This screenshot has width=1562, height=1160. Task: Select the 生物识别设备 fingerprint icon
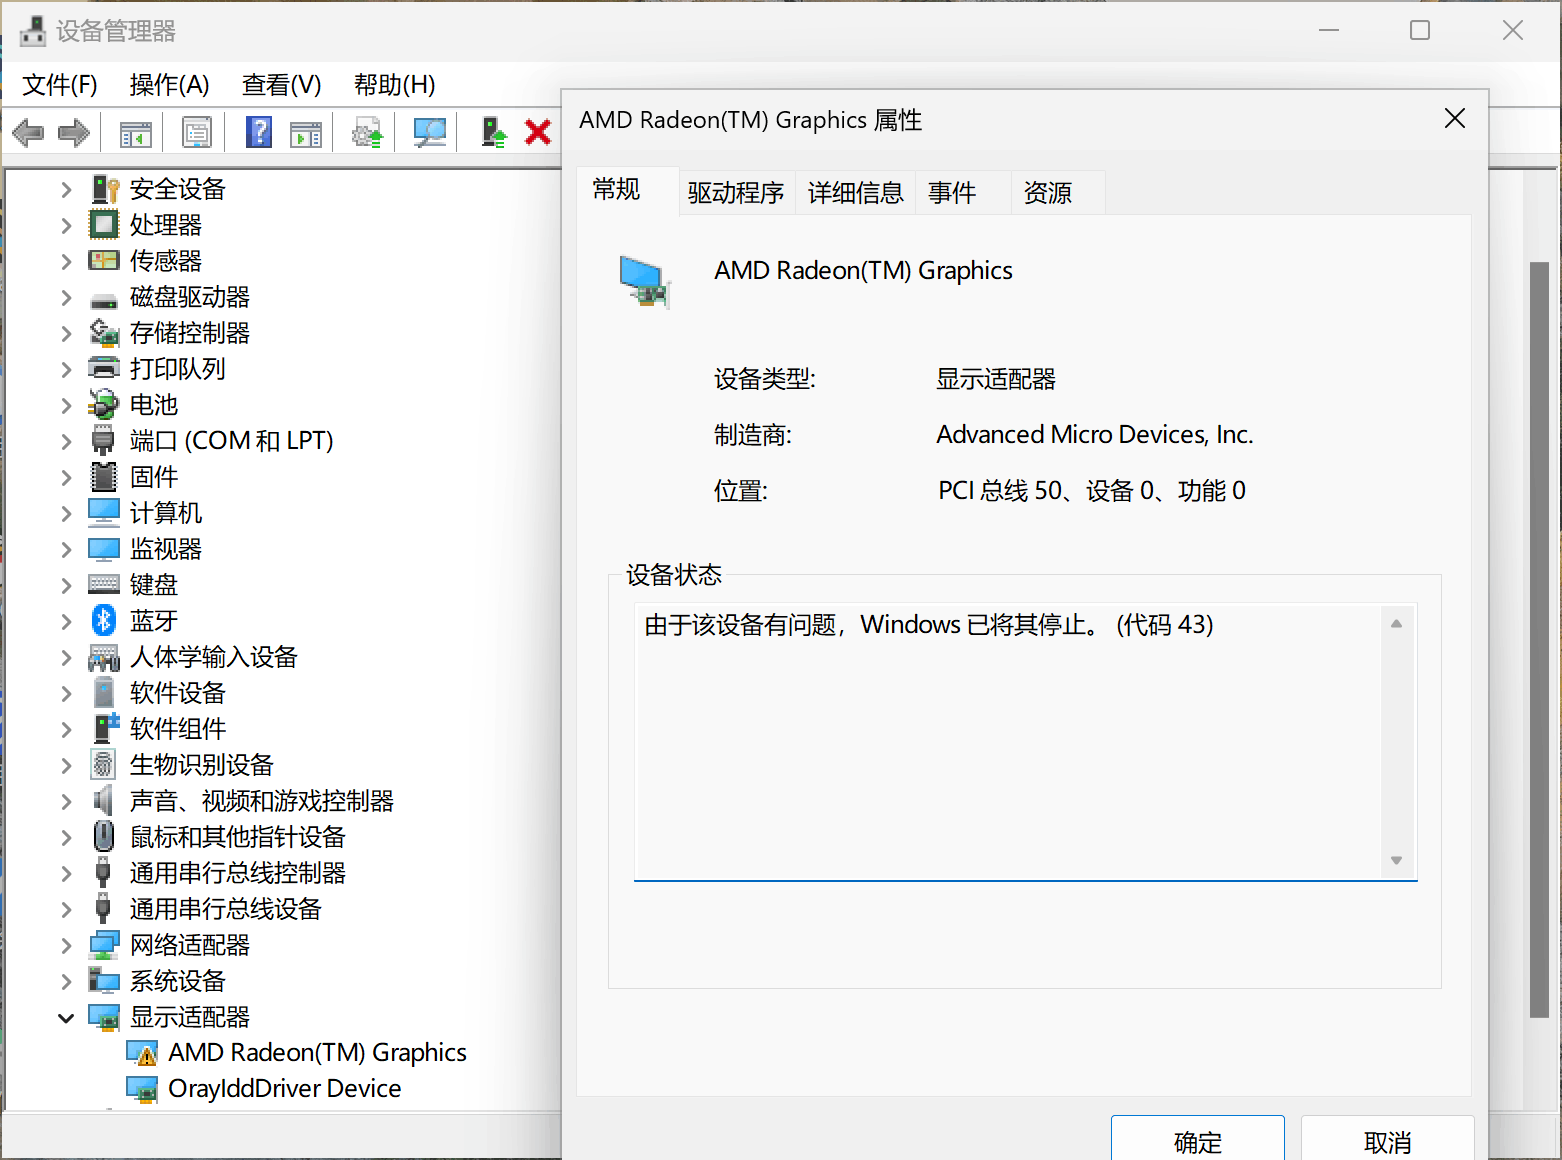tap(104, 765)
